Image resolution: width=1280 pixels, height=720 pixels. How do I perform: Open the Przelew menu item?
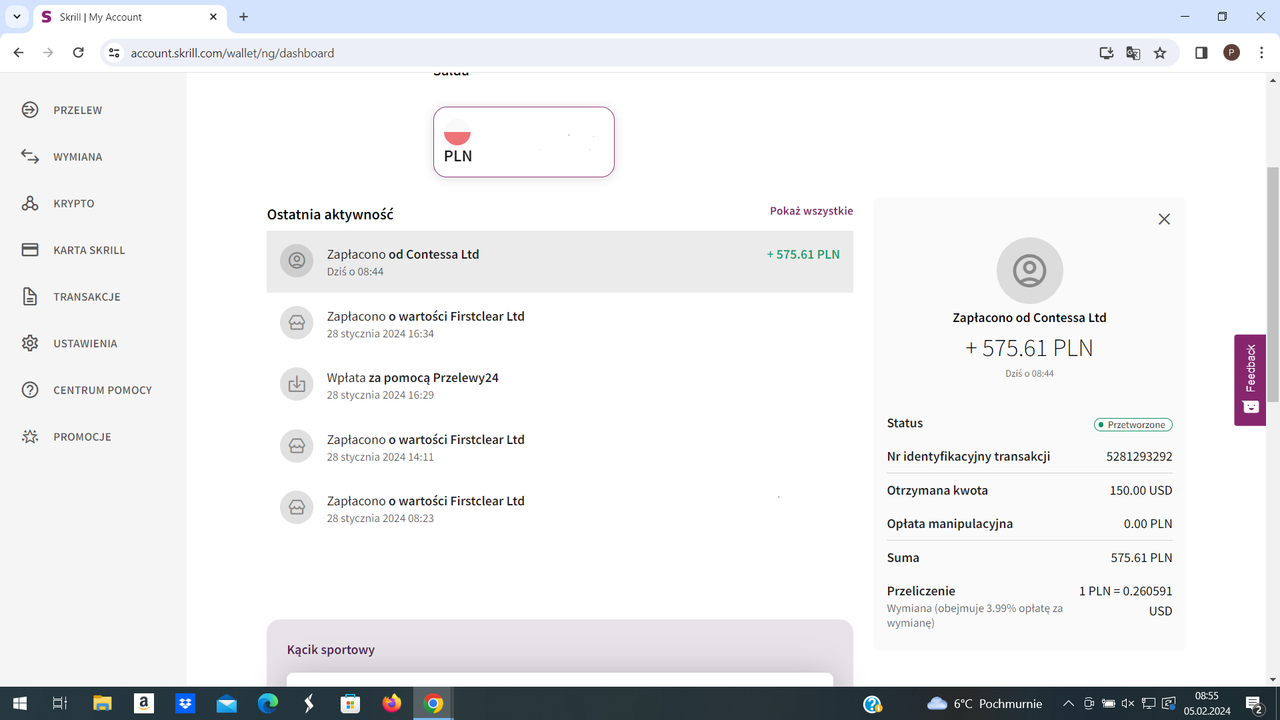point(77,110)
